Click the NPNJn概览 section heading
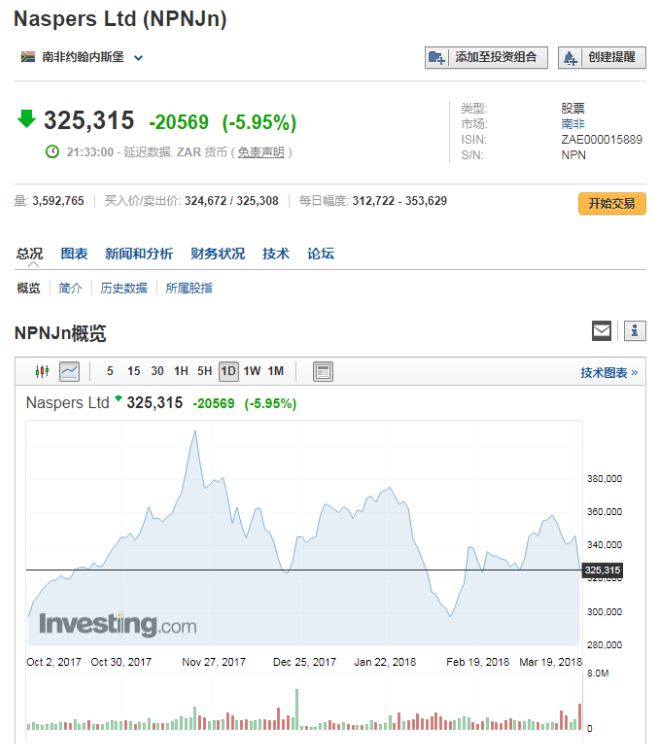658x744 pixels. [60, 333]
